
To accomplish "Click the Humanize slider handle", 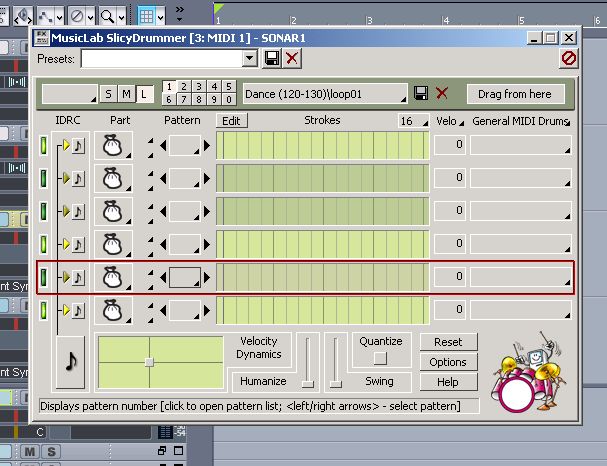I will (x=308, y=384).
